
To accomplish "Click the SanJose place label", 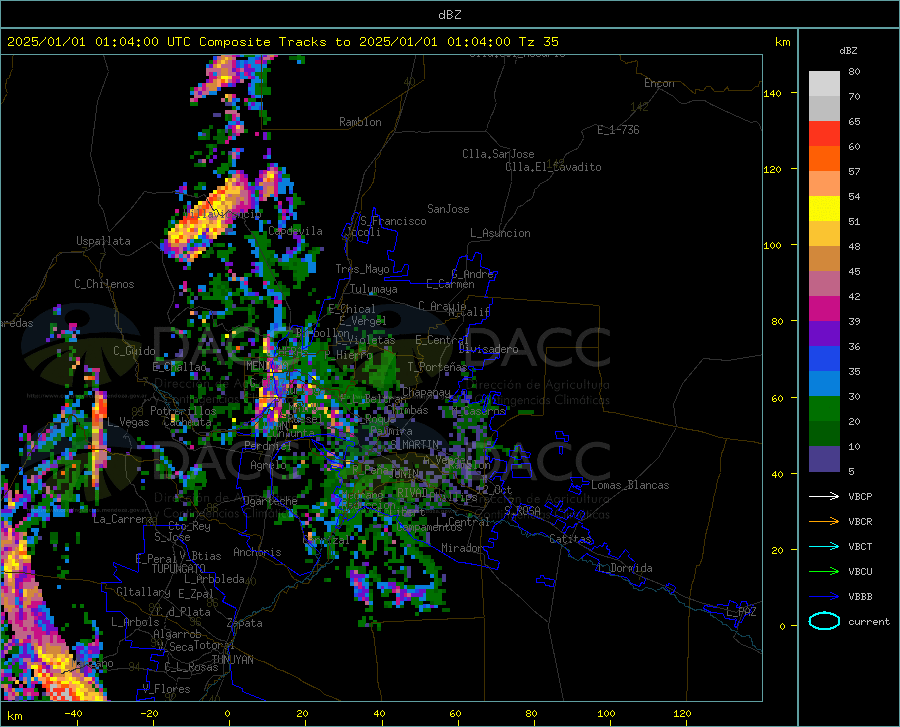I will pos(448,209).
